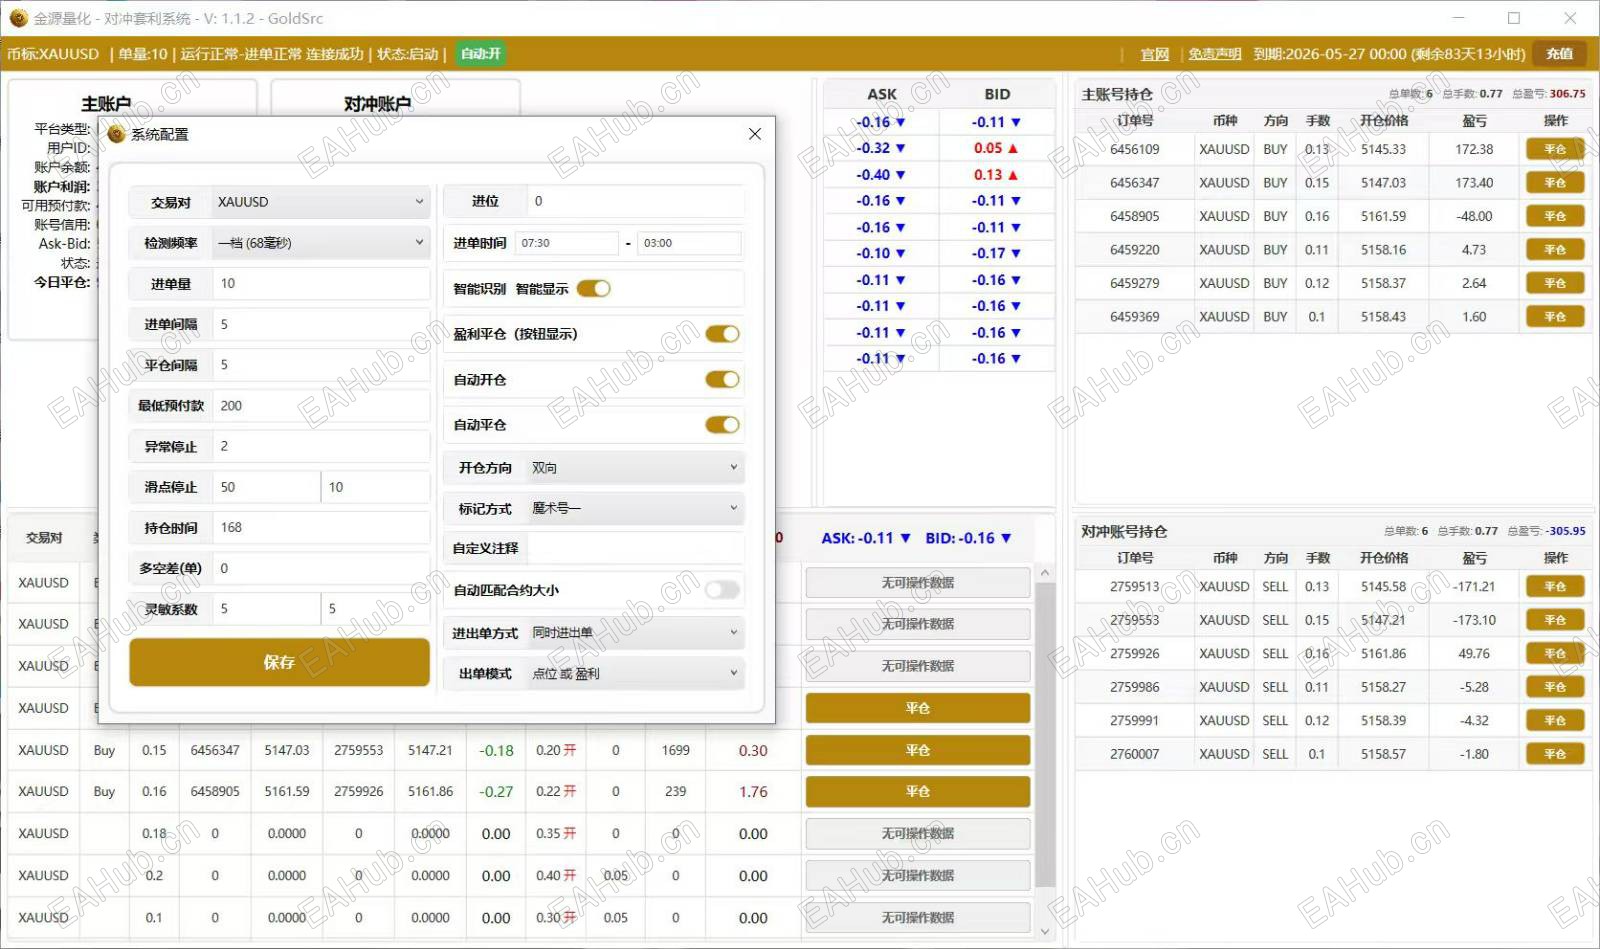The image size is (1600, 949).
Task: Click the wide 平仓 button in the 5147.03 pair row
Action: [918, 750]
